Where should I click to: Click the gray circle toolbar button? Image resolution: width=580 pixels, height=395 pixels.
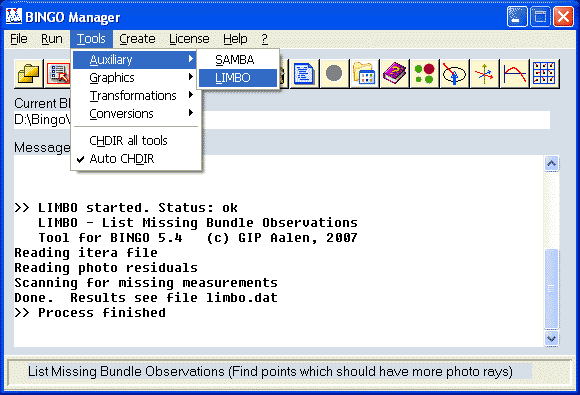click(334, 74)
